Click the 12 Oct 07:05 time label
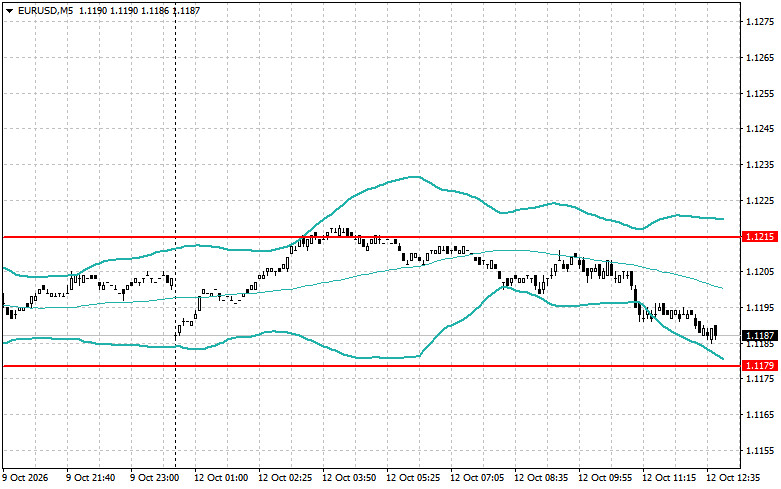This screenshot has width=781, height=489. (x=477, y=478)
